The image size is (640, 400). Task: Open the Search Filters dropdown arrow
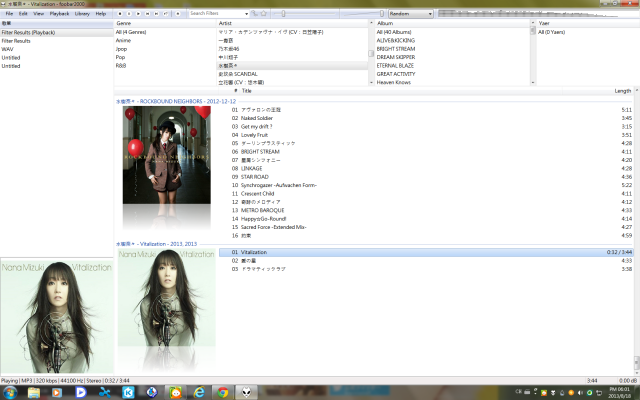tap(246, 13)
